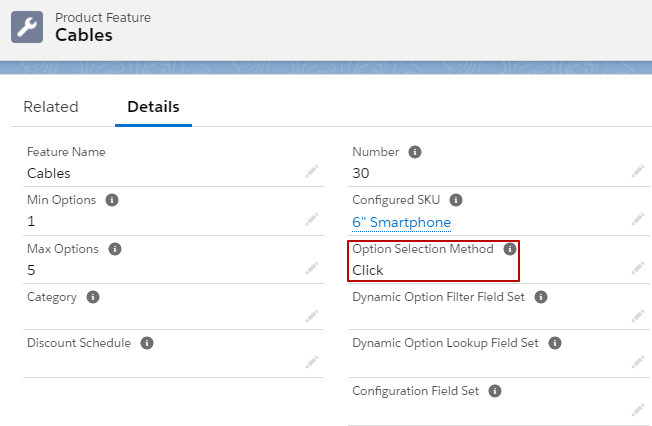Show info tooltip for Max Options
Viewport: 652px width, 426px height.
pyautogui.click(x=115, y=249)
